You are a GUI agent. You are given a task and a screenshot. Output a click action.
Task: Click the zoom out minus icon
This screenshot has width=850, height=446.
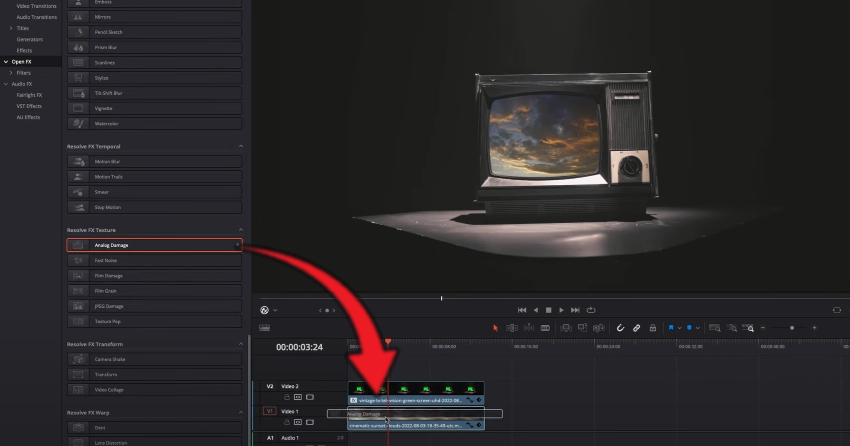tap(763, 328)
